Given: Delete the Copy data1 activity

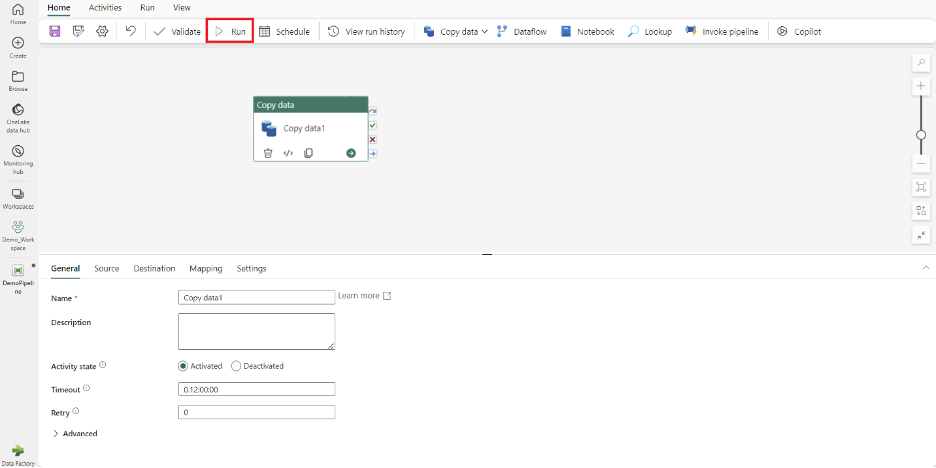Looking at the screenshot, I should [x=268, y=153].
